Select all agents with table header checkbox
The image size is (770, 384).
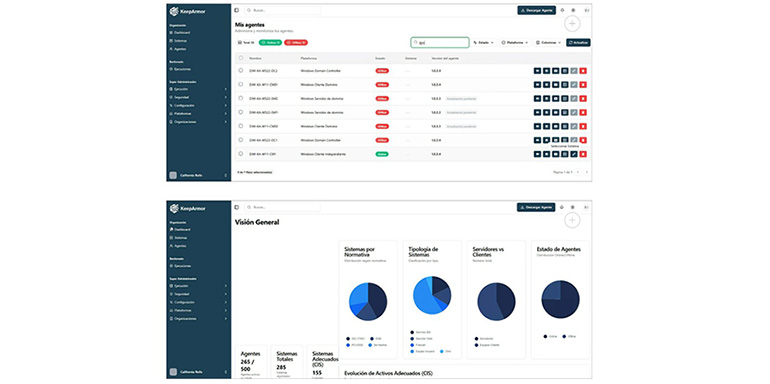tap(241, 58)
